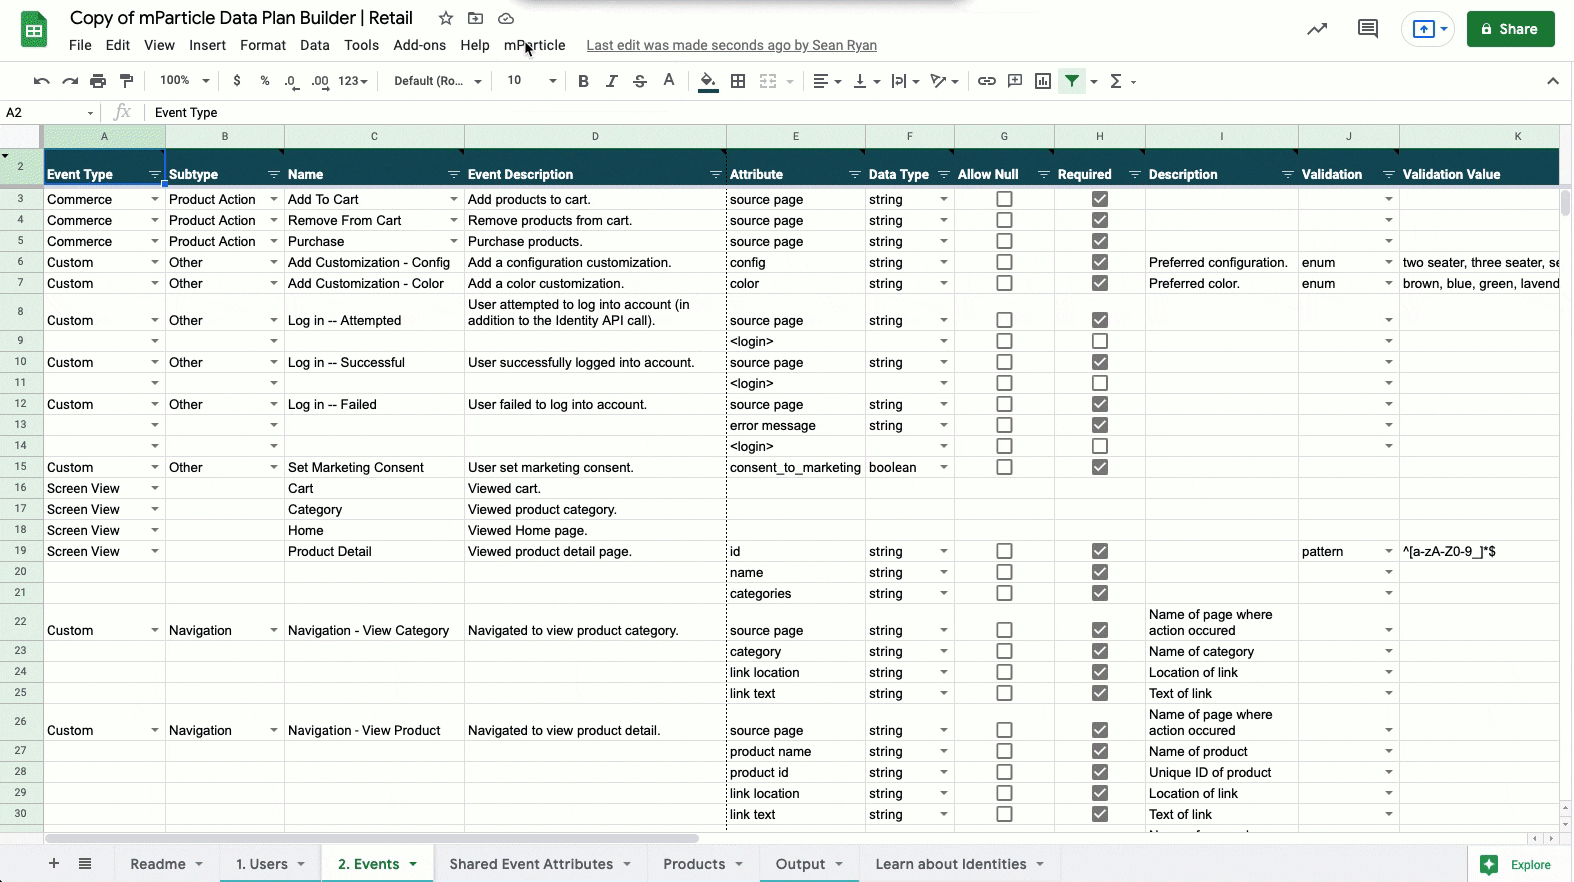Open the Borders tool

(x=738, y=81)
